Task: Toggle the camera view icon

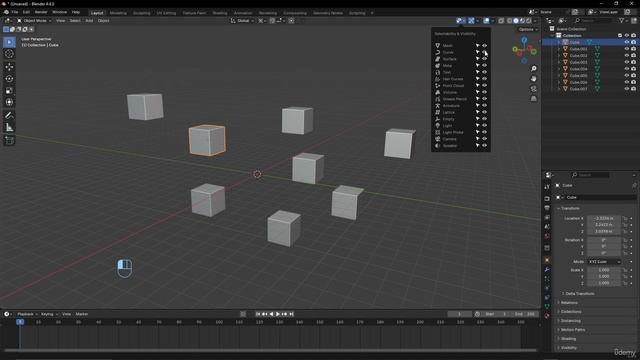Action: 533,89
